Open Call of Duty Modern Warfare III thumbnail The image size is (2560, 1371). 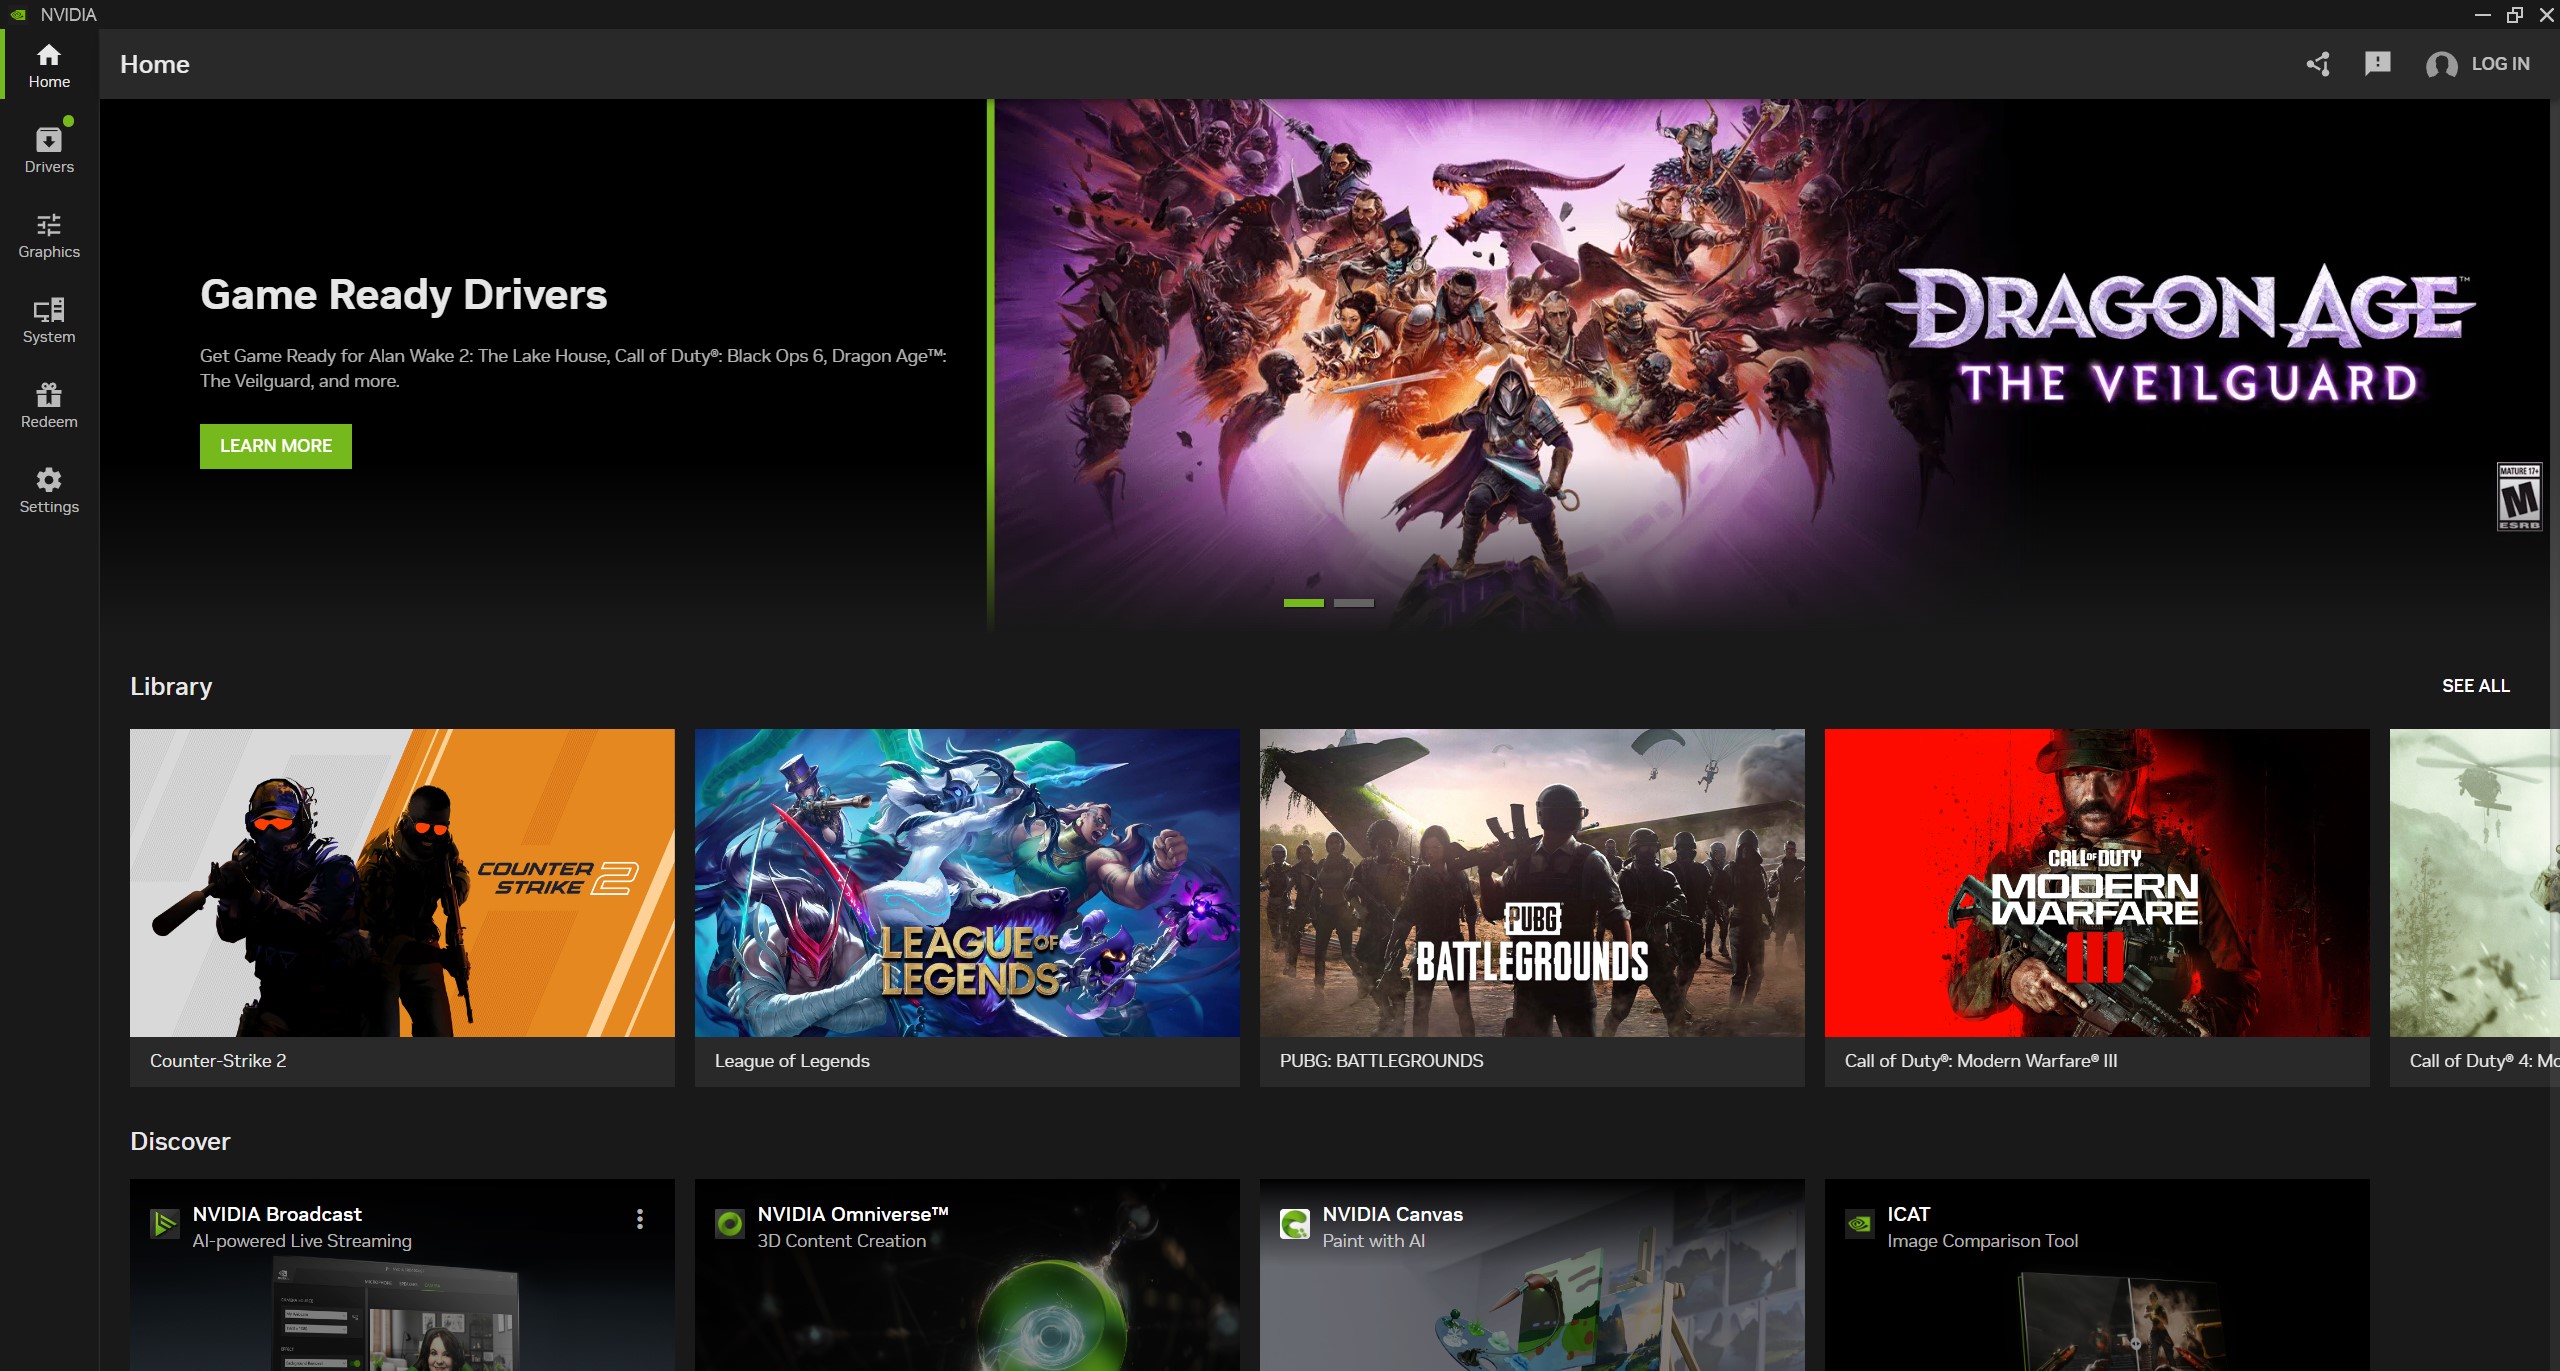click(x=2097, y=883)
